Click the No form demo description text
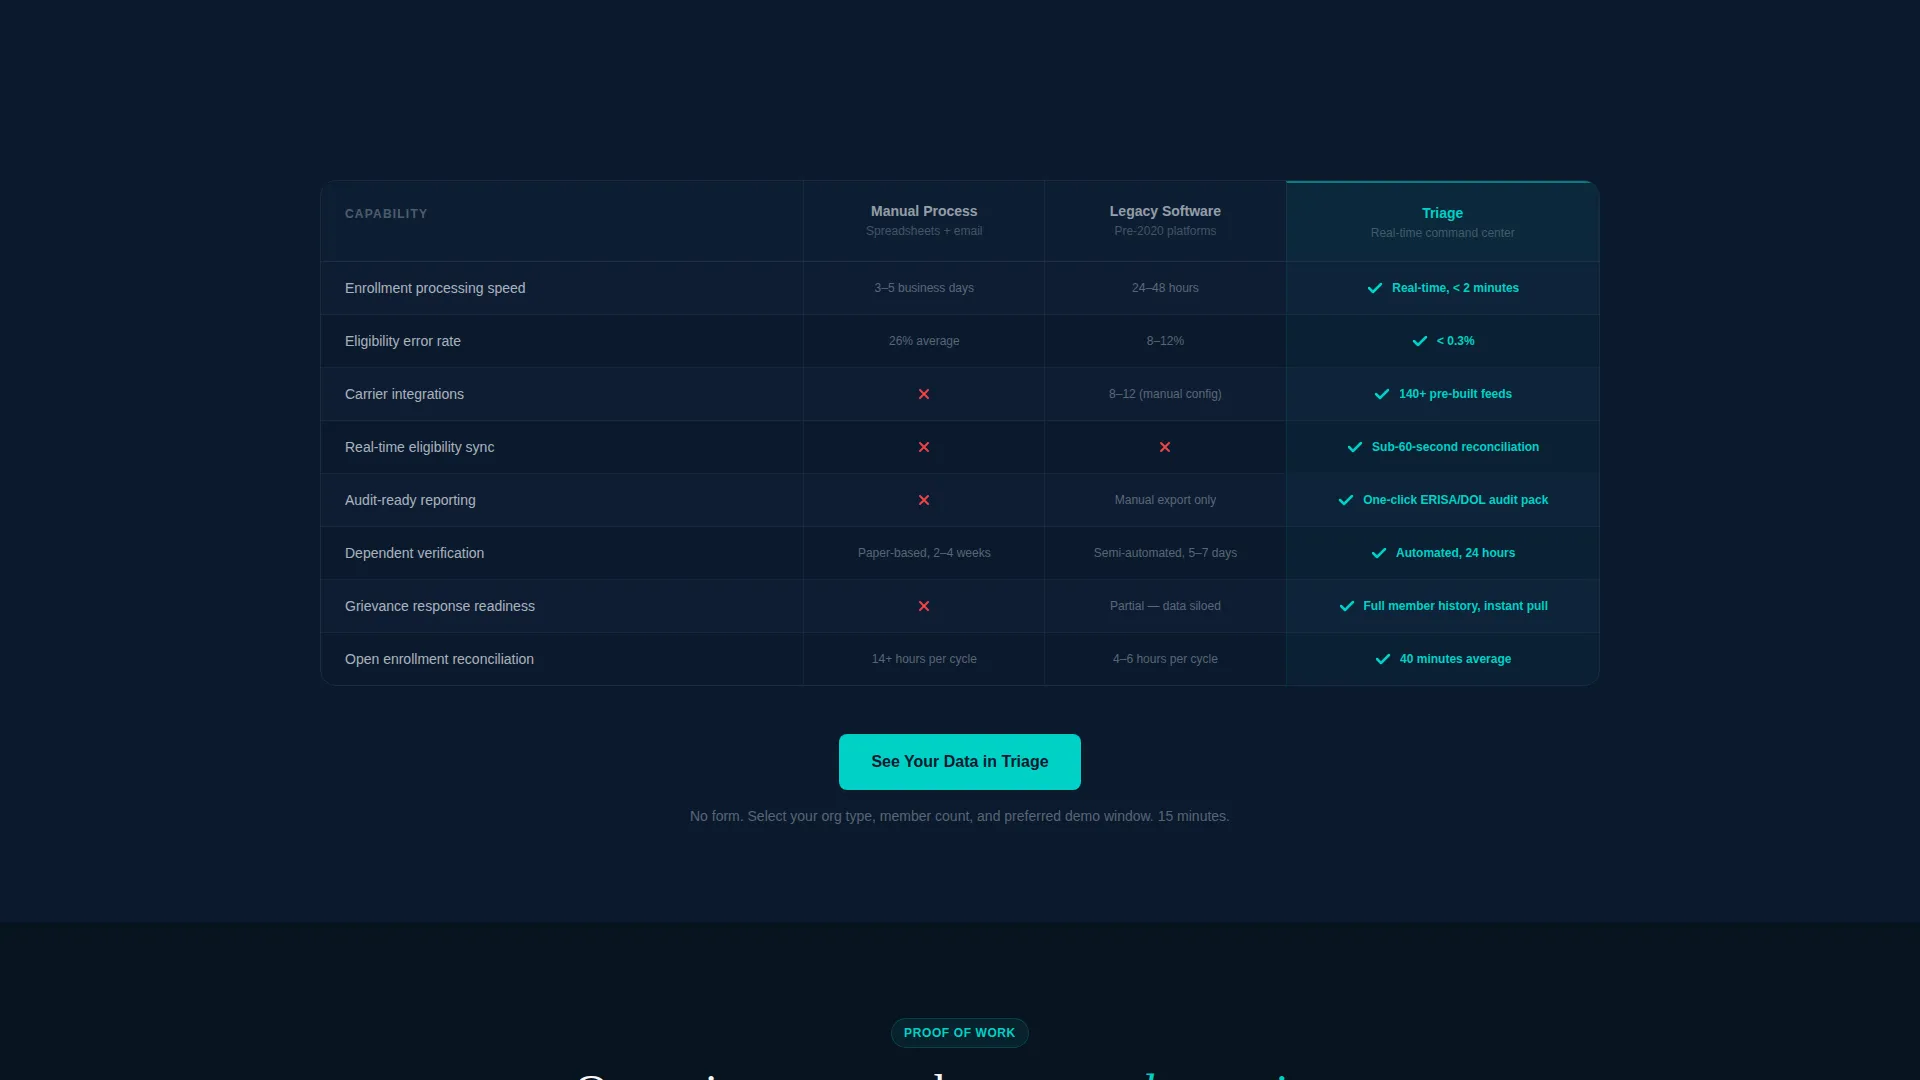This screenshot has width=1920, height=1080. pos(960,816)
